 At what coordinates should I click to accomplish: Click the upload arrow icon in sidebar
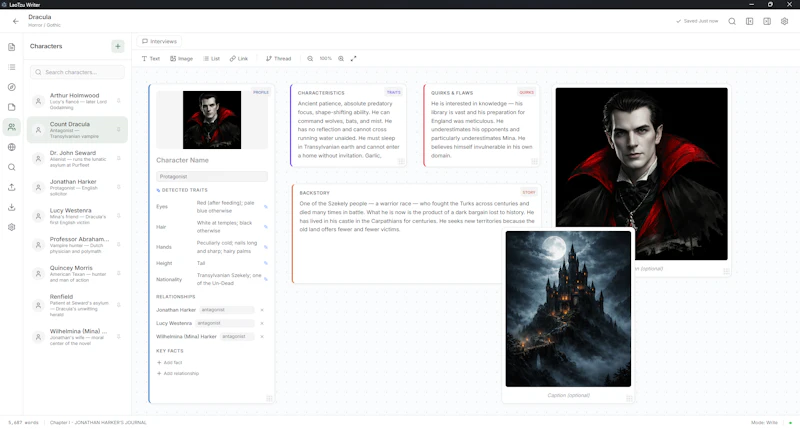pos(12,187)
